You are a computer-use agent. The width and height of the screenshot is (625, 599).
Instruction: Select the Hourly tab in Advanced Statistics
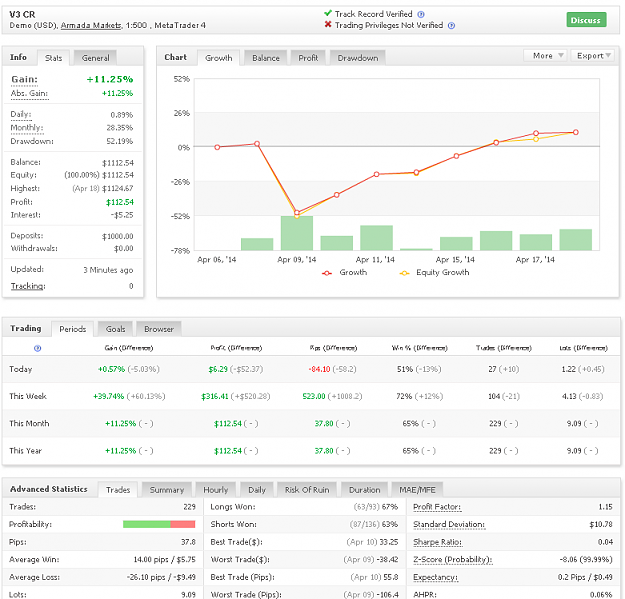[216, 490]
